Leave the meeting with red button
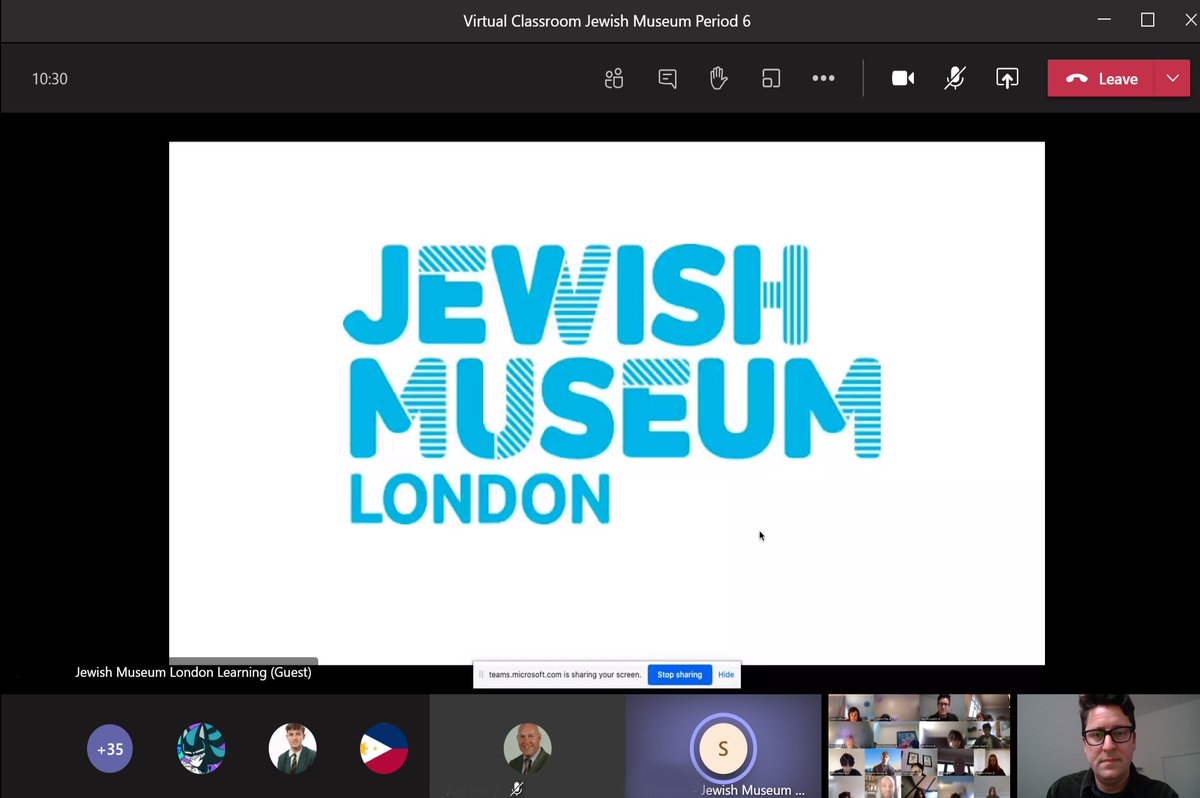The height and width of the screenshot is (798, 1200). tap(1101, 79)
